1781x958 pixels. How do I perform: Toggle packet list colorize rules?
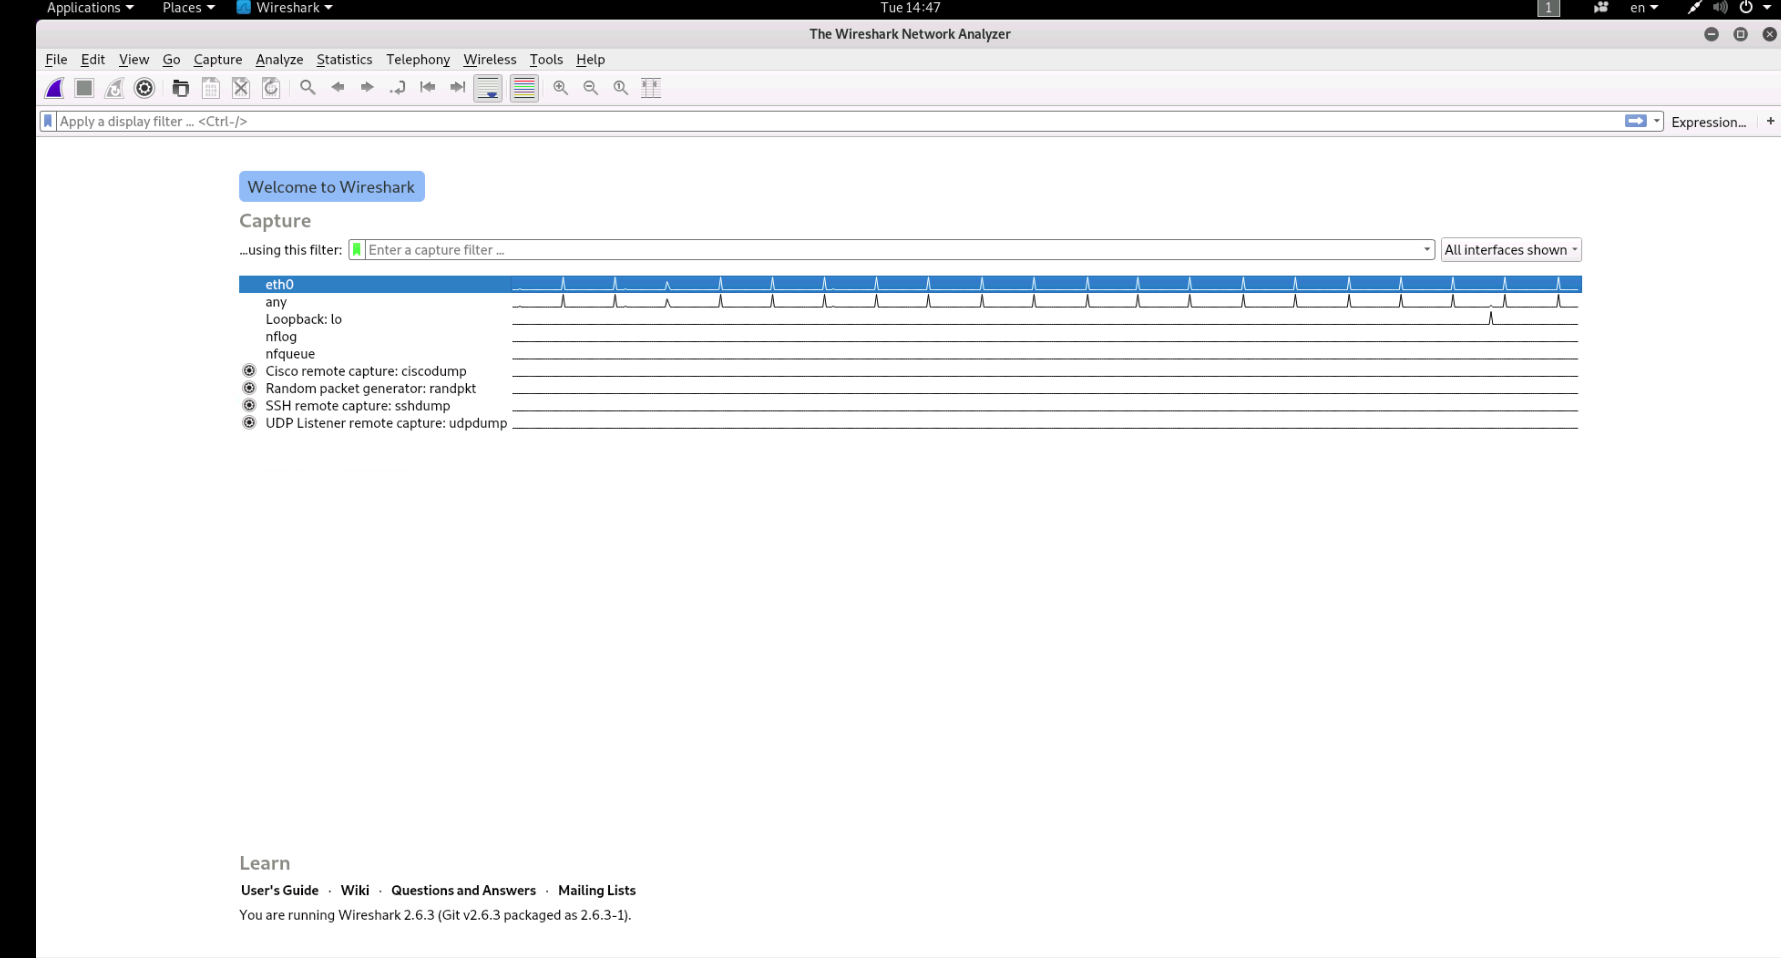[524, 88]
